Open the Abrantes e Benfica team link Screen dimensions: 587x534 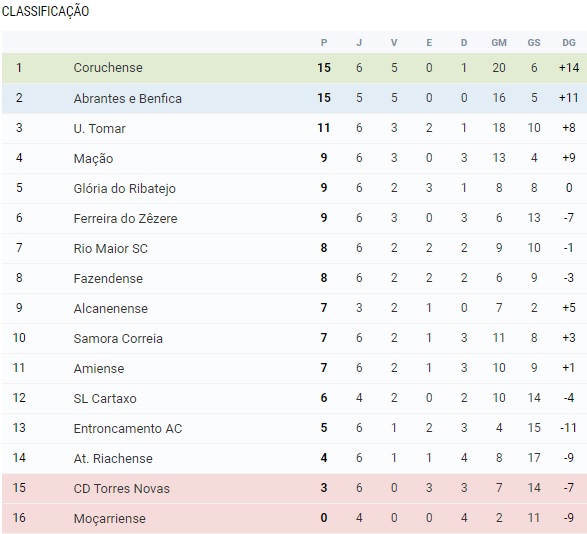coord(127,98)
